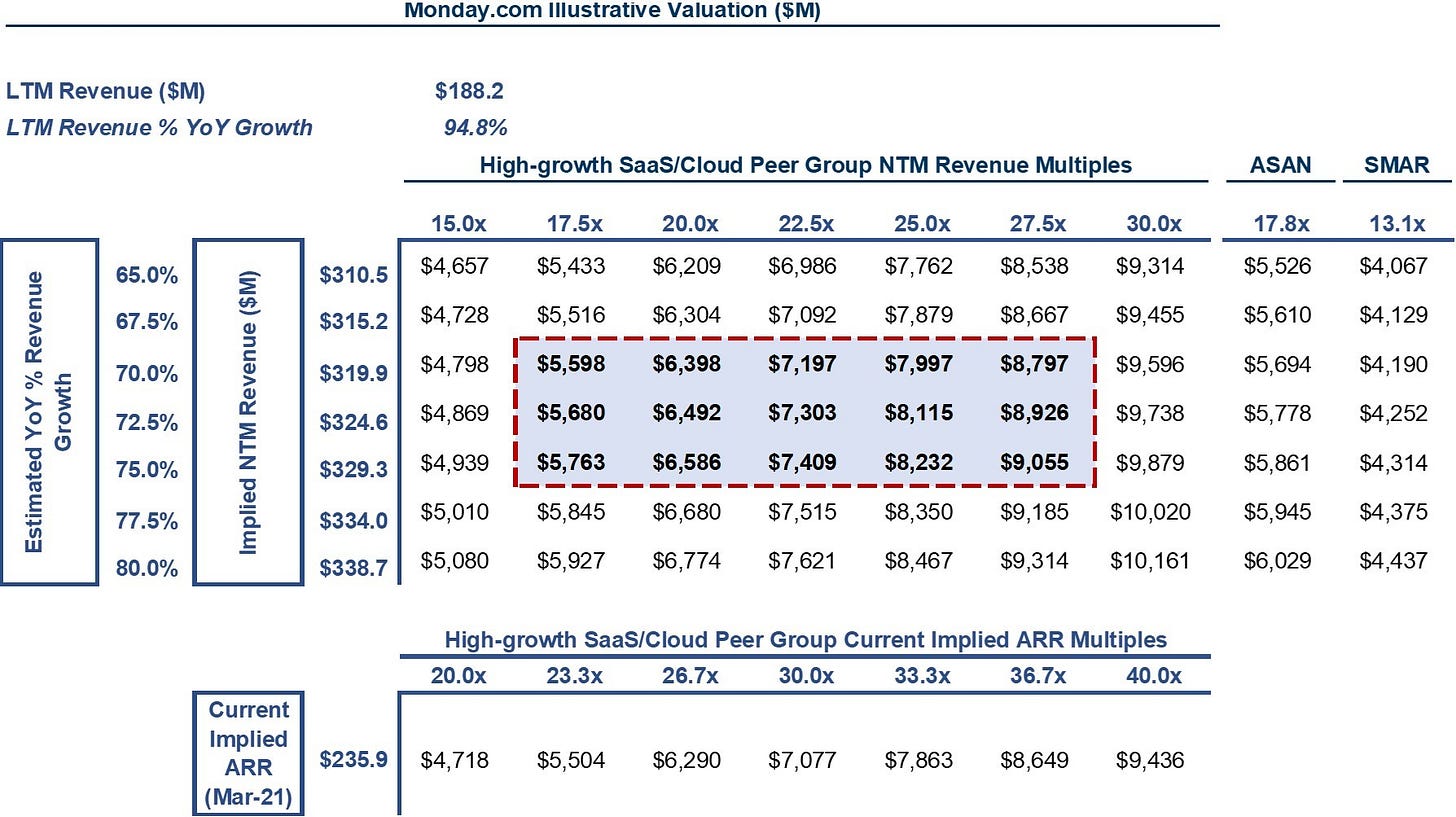Select the $188.2 LTM revenue value
1456x817 pixels.
(469, 91)
